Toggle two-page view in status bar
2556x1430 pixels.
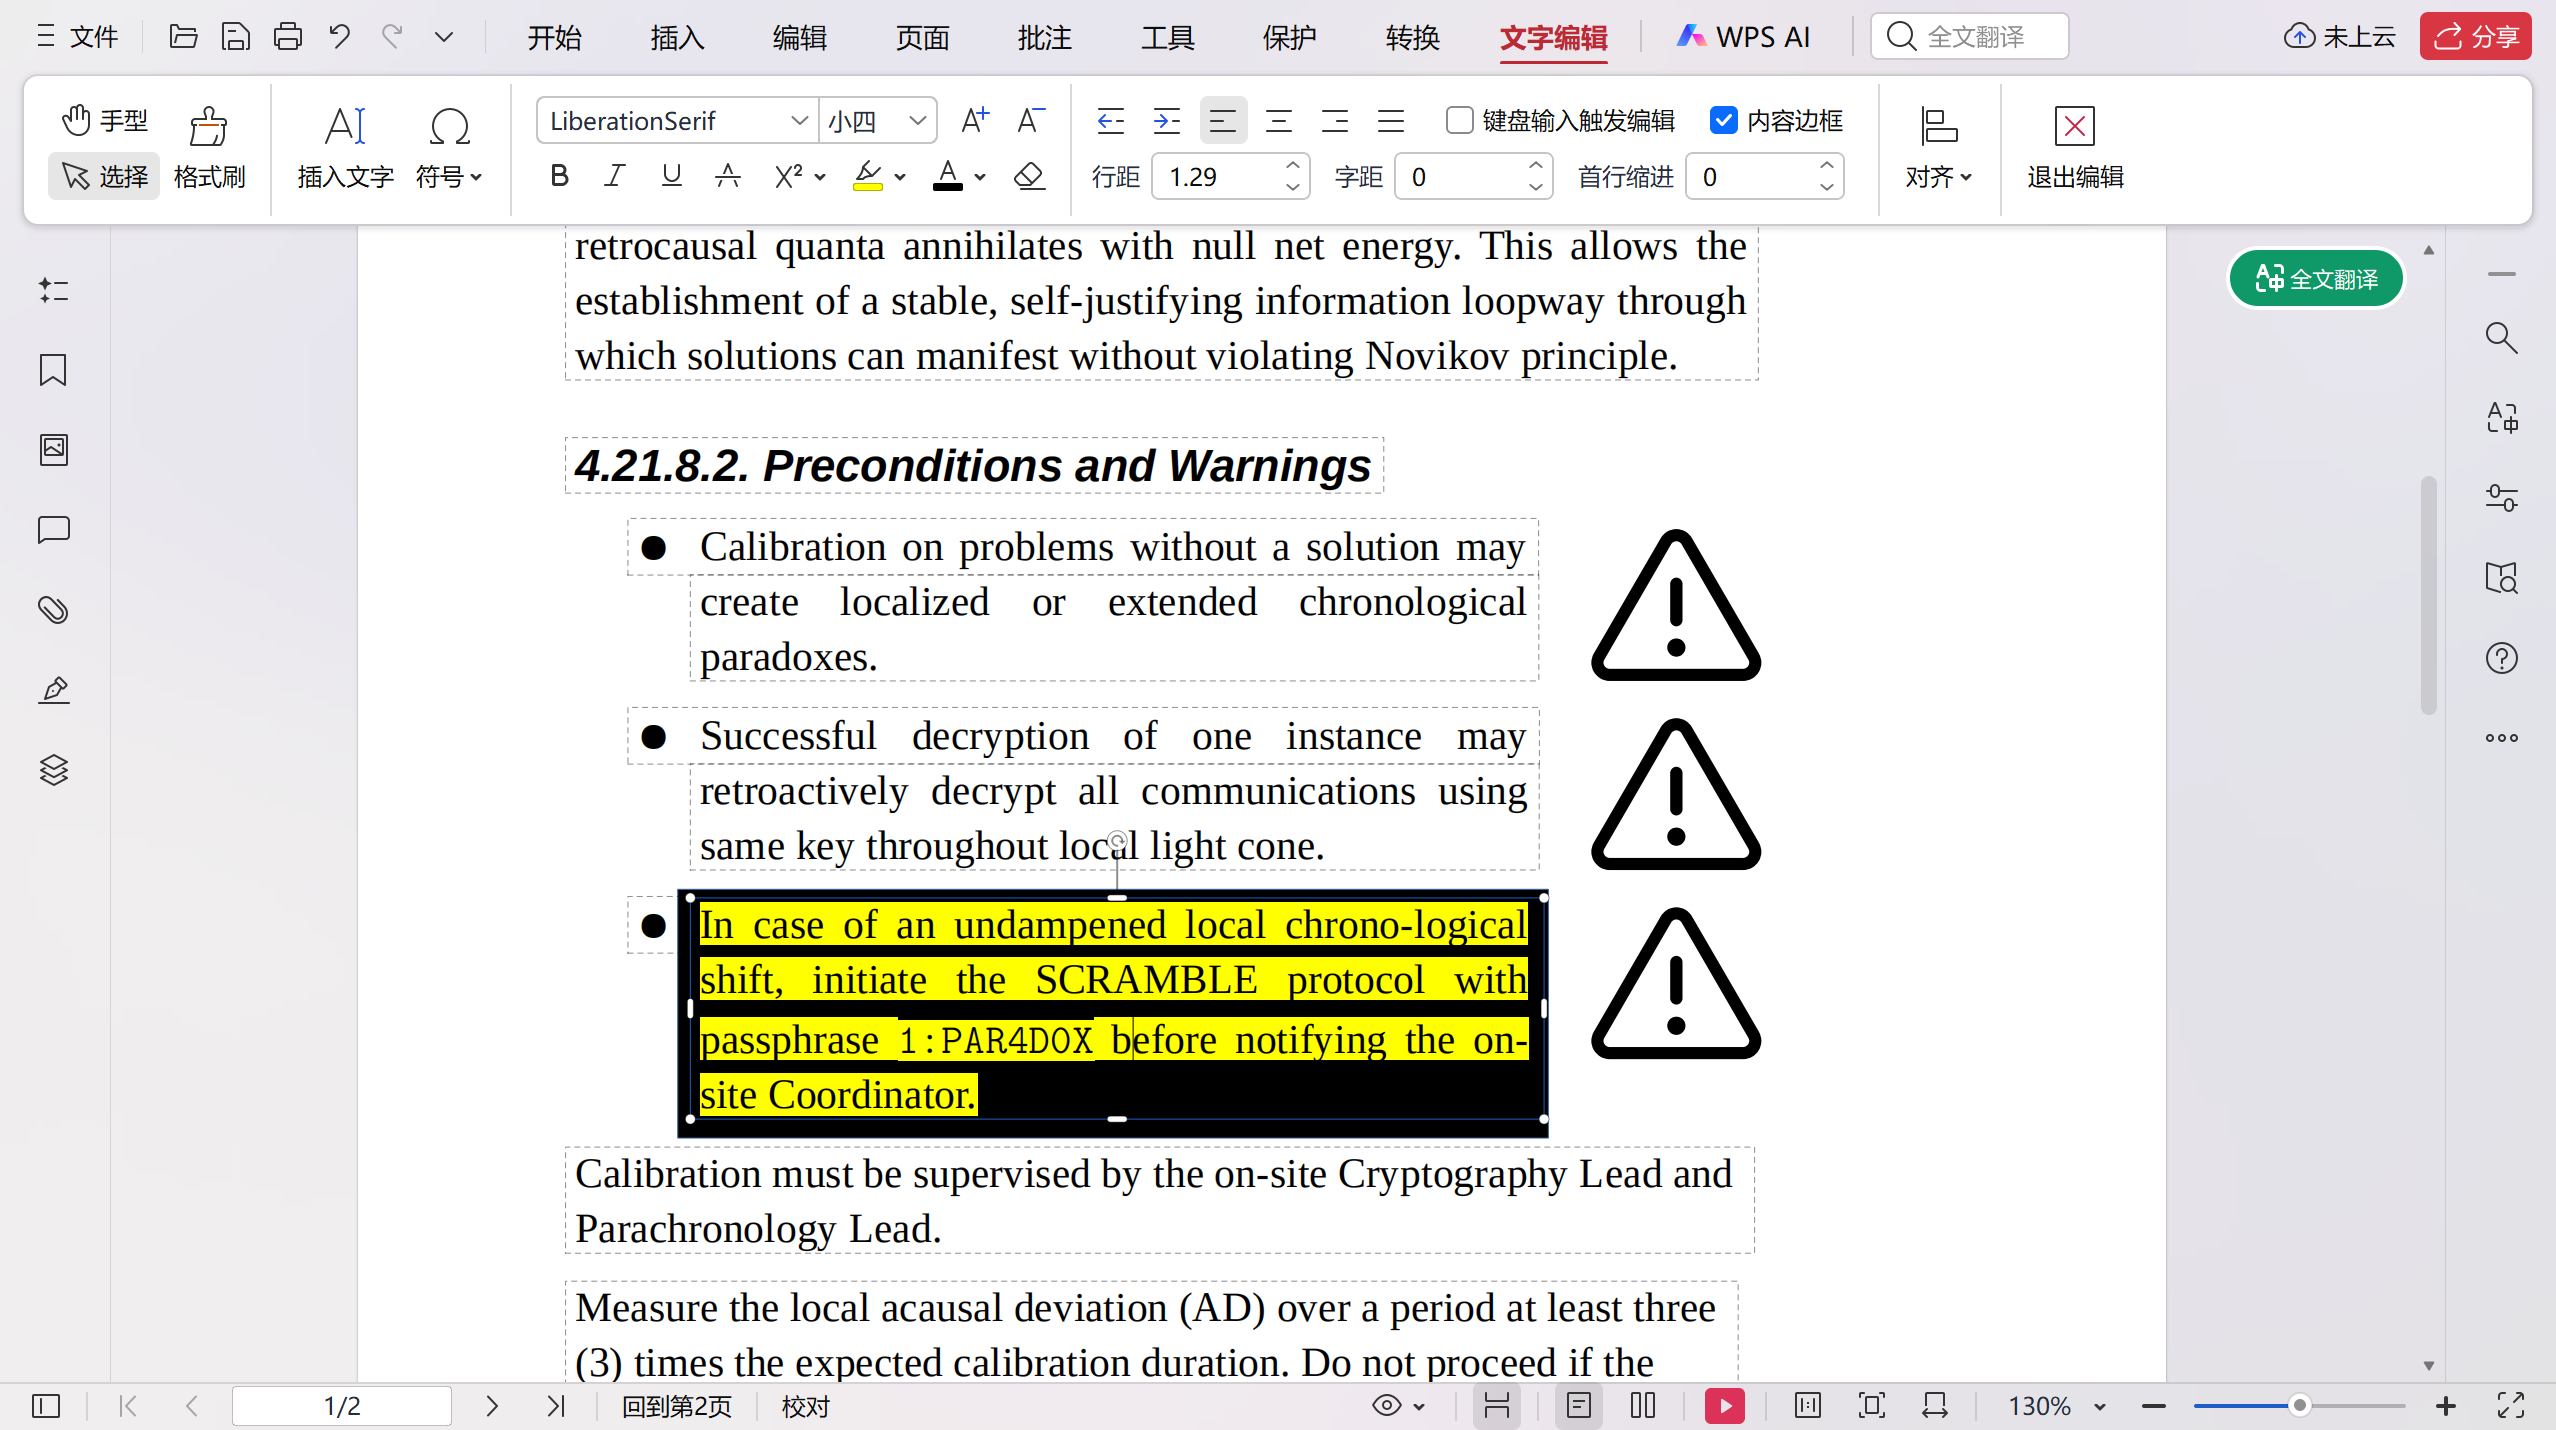(x=1643, y=1406)
